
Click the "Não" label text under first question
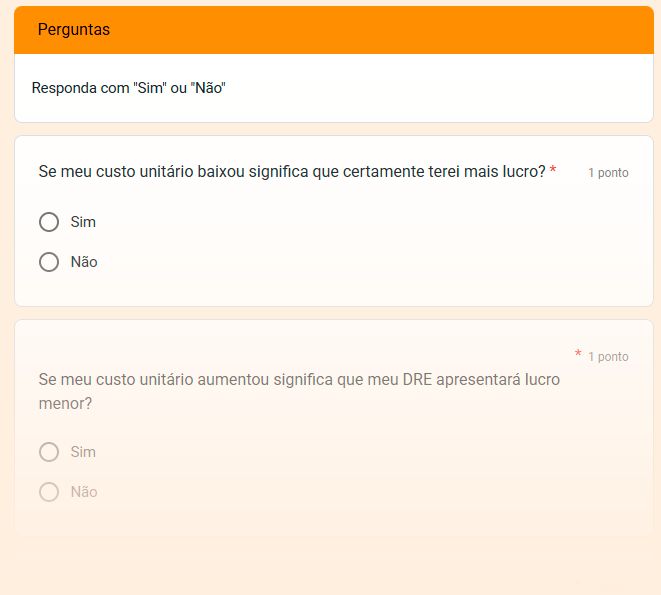[84, 262]
